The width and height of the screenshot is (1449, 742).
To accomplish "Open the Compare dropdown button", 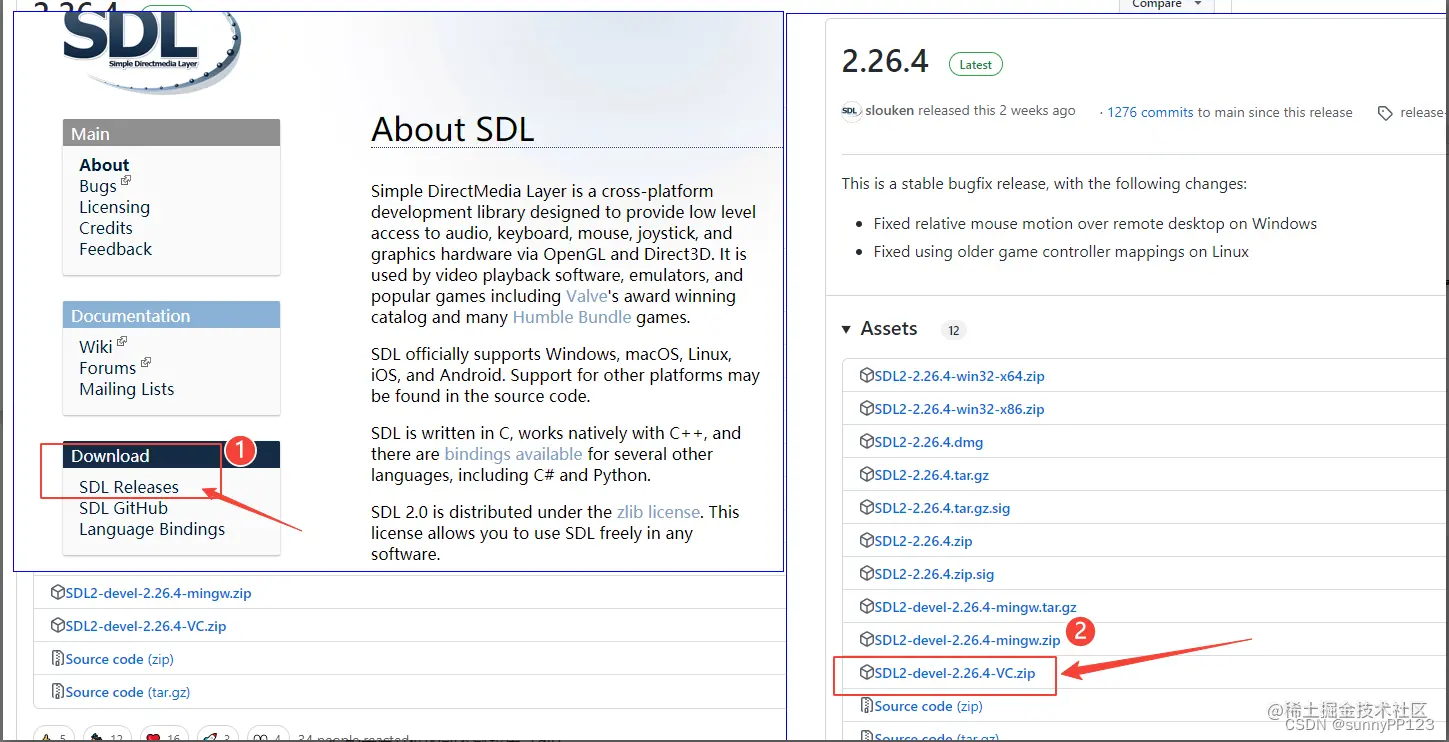I will coord(1166,5).
